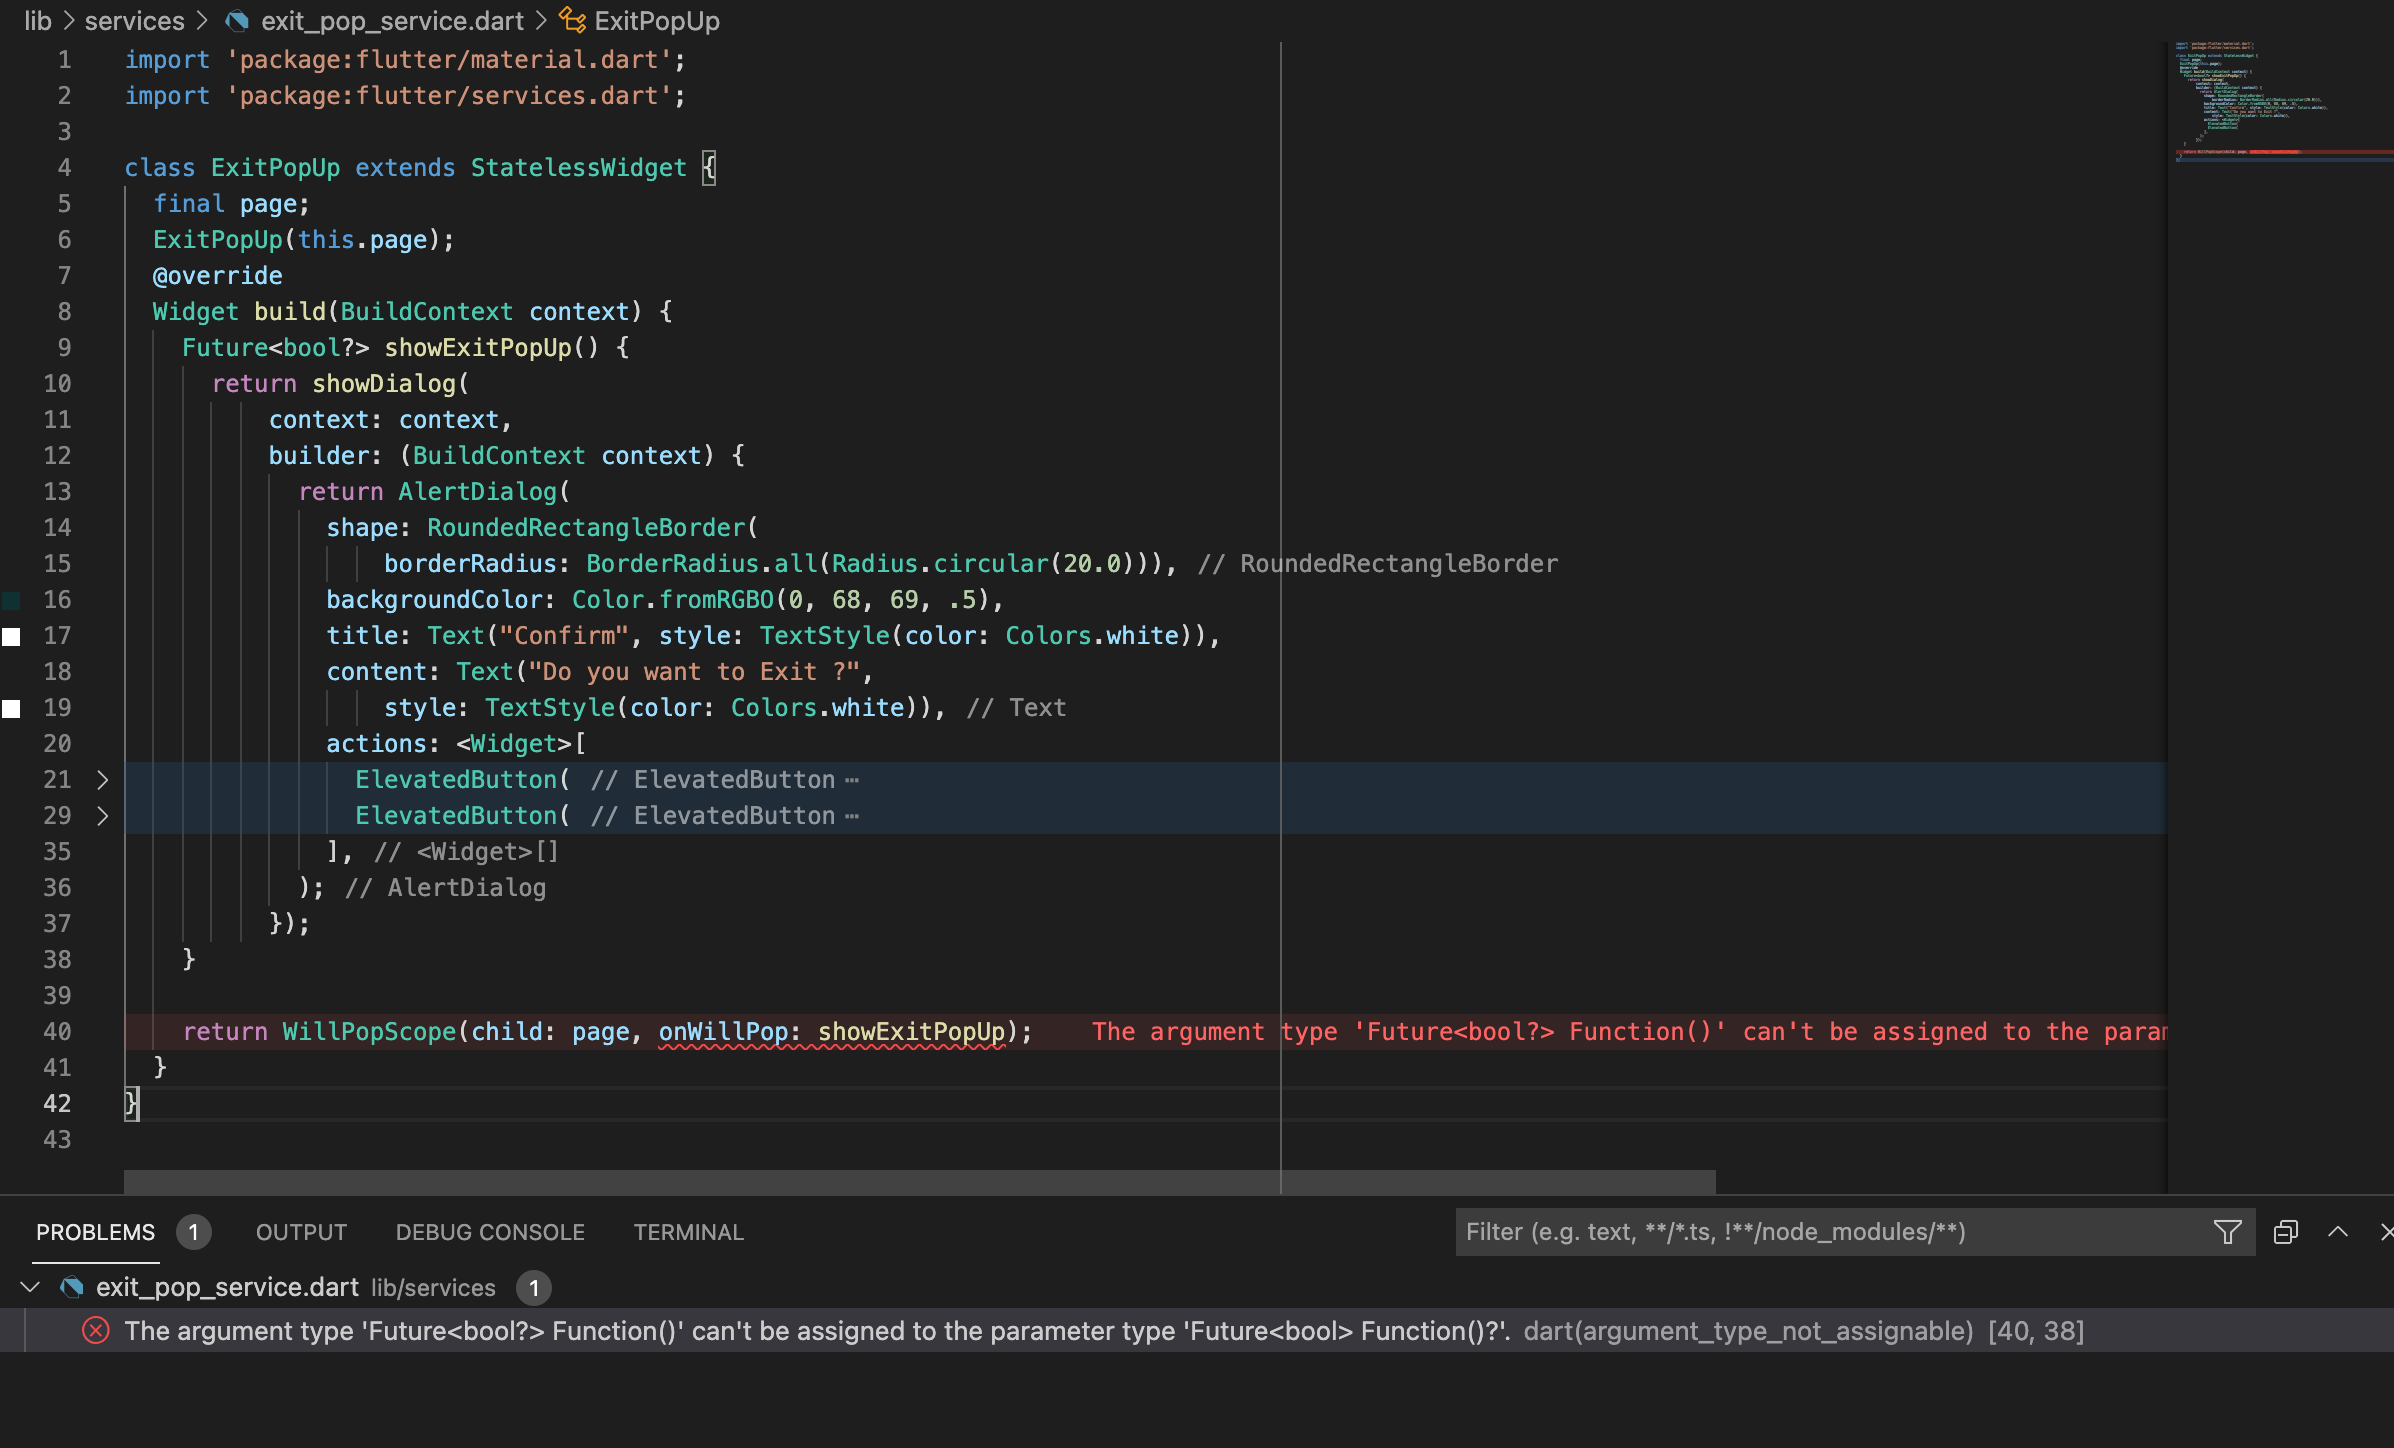Click 'package:flutter/material.dart' import string
This screenshot has height=1448, width=2394.
coord(449,60)
